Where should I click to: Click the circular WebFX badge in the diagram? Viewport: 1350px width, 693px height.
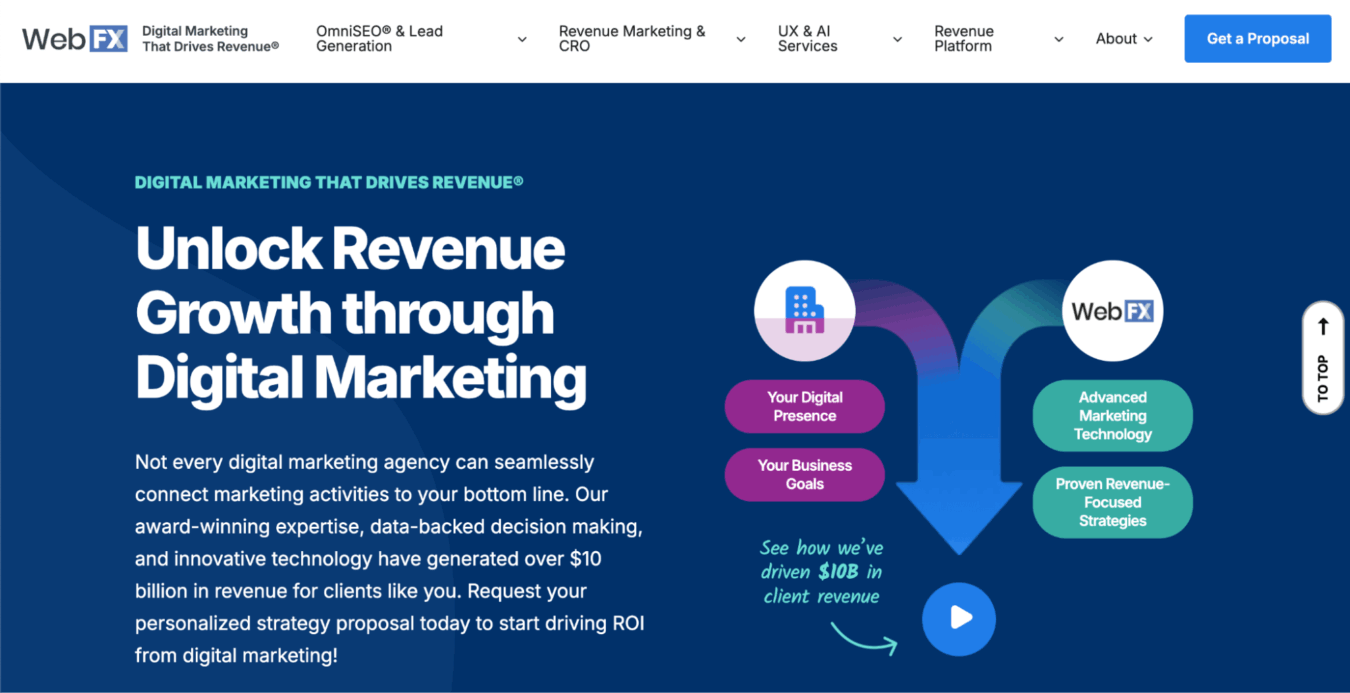[1112, 310]
